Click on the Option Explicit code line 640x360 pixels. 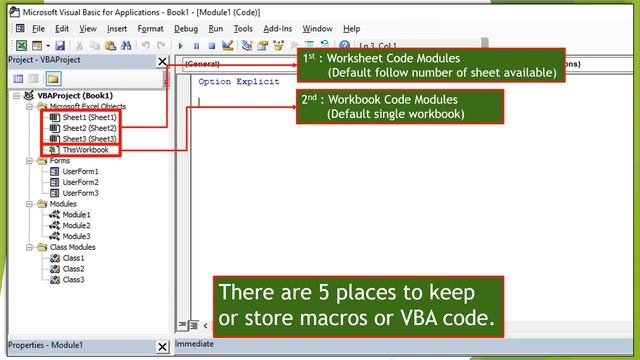tap(239, 81)
